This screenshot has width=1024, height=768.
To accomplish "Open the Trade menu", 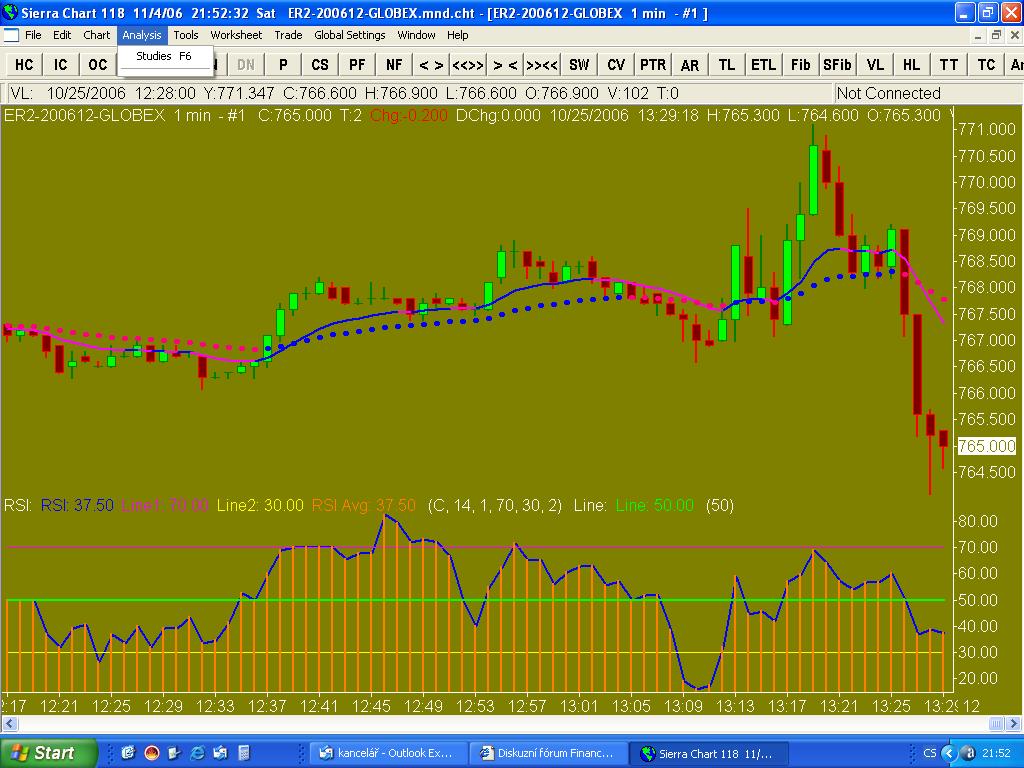I will coord(288,35).
